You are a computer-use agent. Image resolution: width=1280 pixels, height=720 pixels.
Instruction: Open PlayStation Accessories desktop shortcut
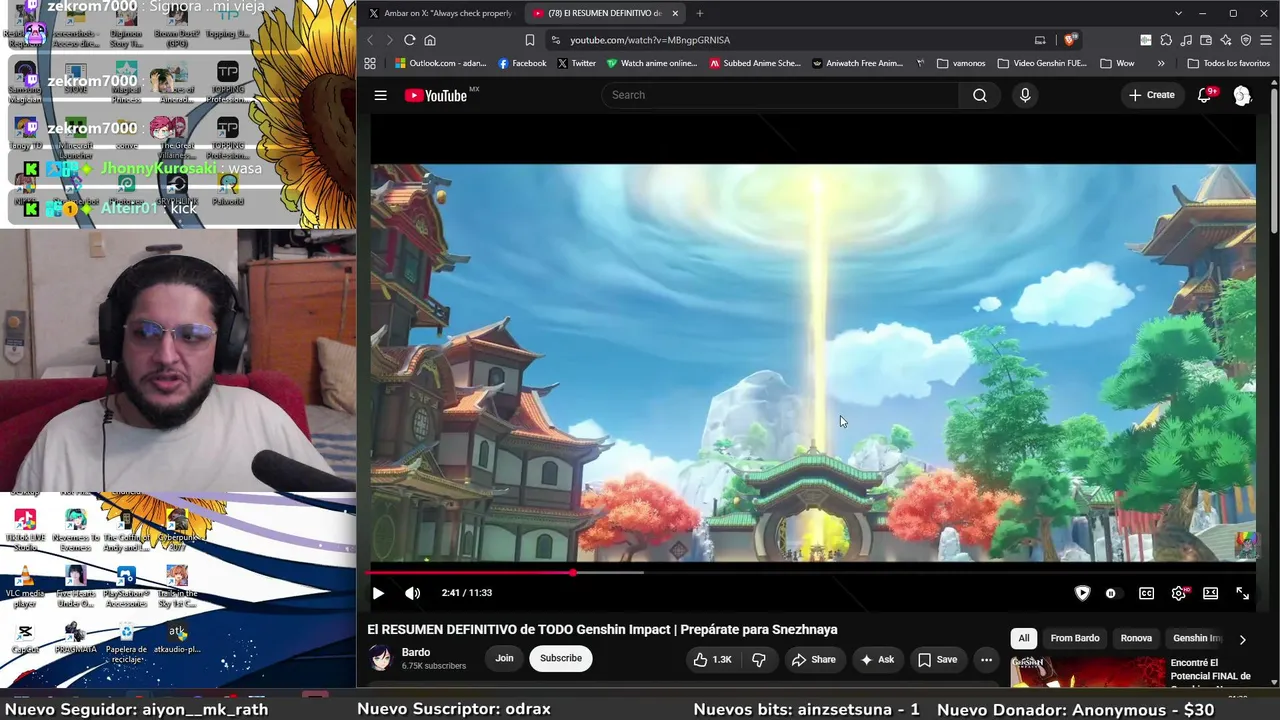click(126, 587)
